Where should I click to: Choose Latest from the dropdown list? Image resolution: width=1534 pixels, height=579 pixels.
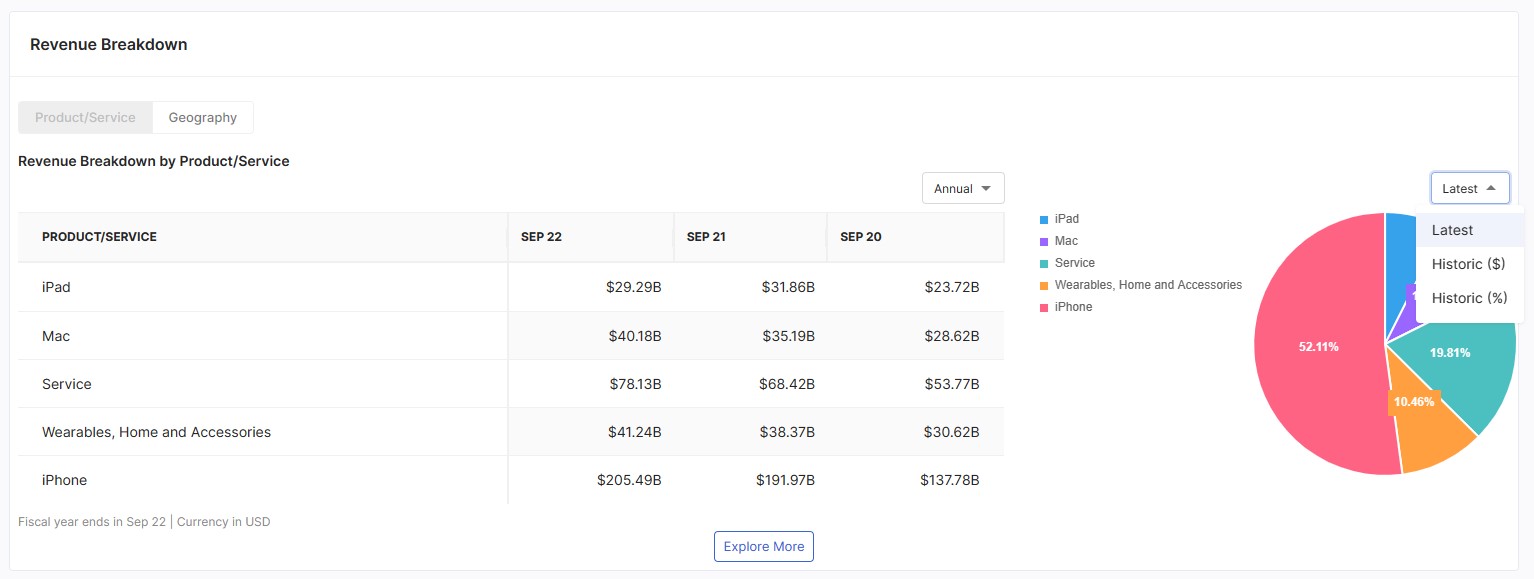pos(1469,230)
